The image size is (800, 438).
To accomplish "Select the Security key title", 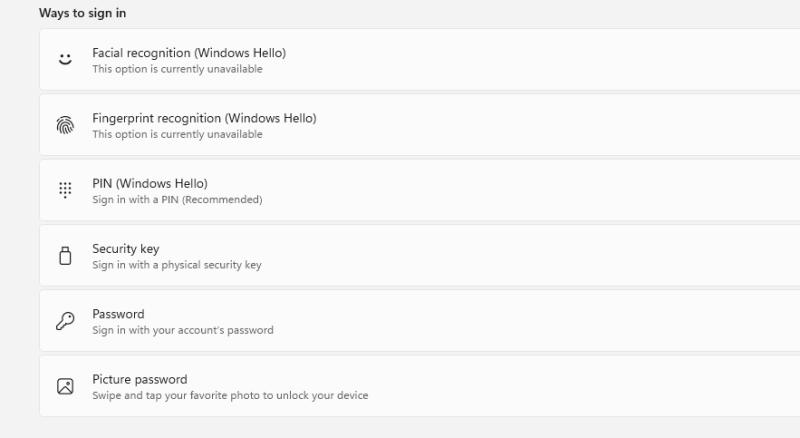I will click(x=126, y=249).
